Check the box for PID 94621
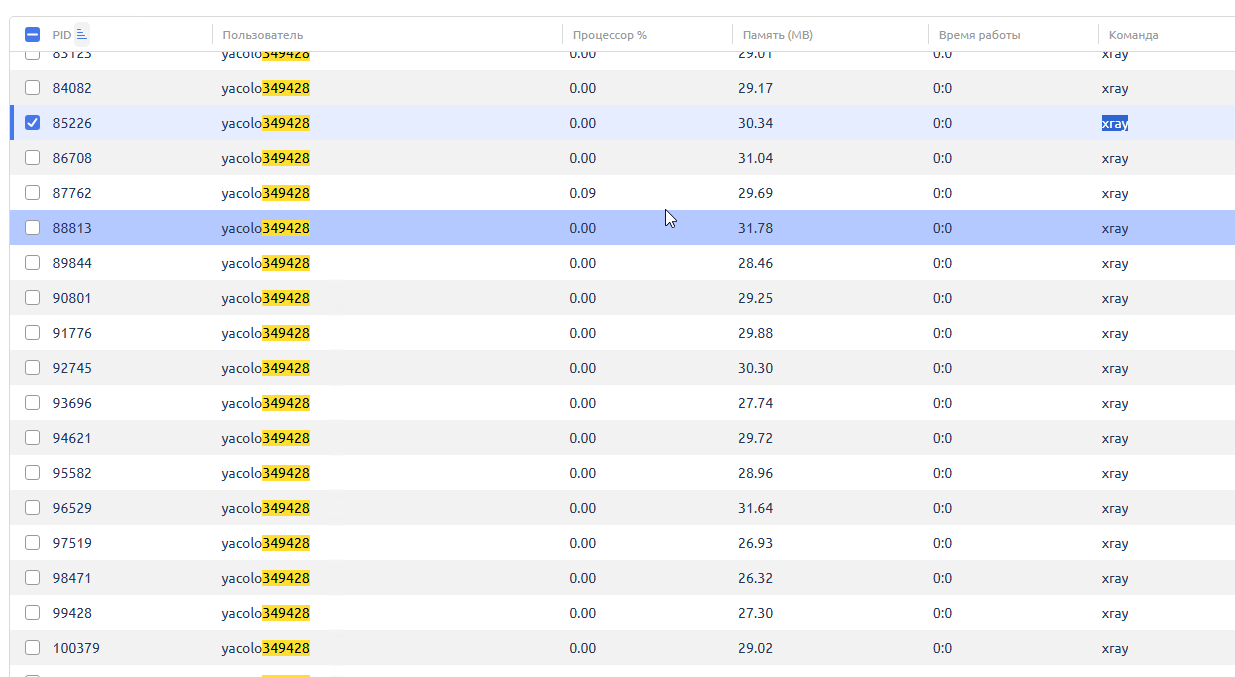 [32, 438]
